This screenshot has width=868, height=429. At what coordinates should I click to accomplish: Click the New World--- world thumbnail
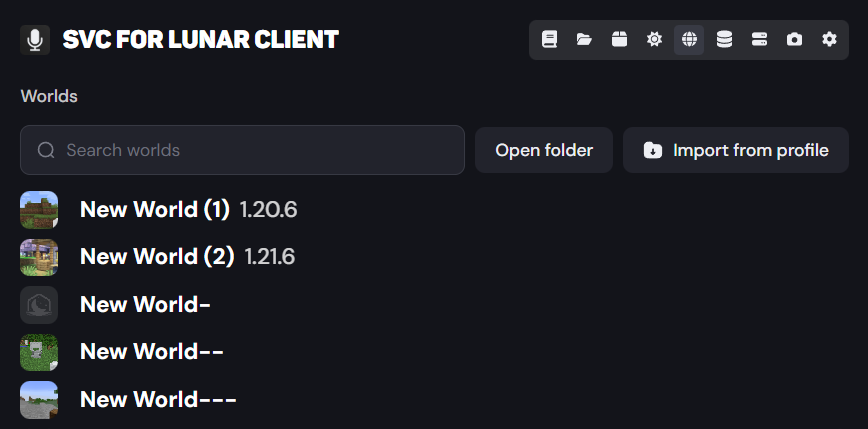coord(39,400)
